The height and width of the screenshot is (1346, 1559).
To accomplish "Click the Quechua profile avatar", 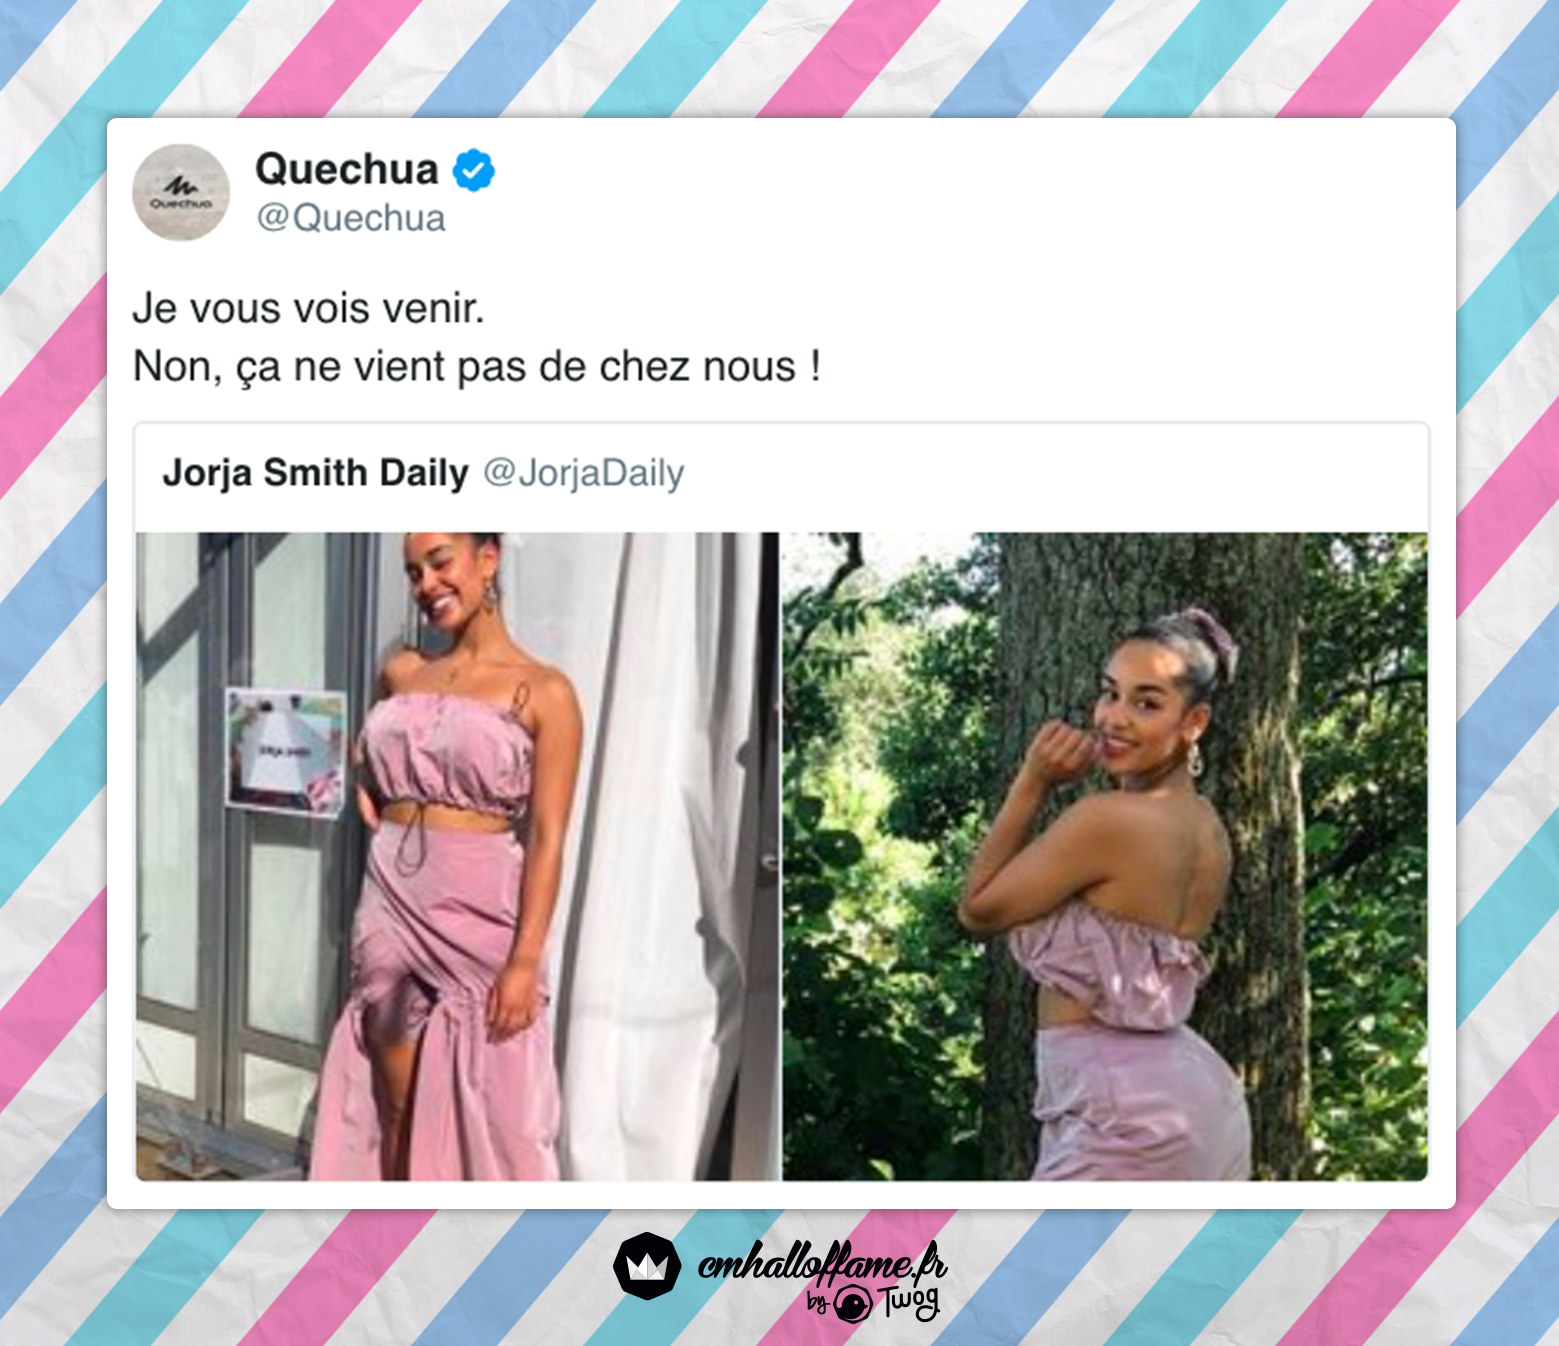I will click(x=181, y=192).
